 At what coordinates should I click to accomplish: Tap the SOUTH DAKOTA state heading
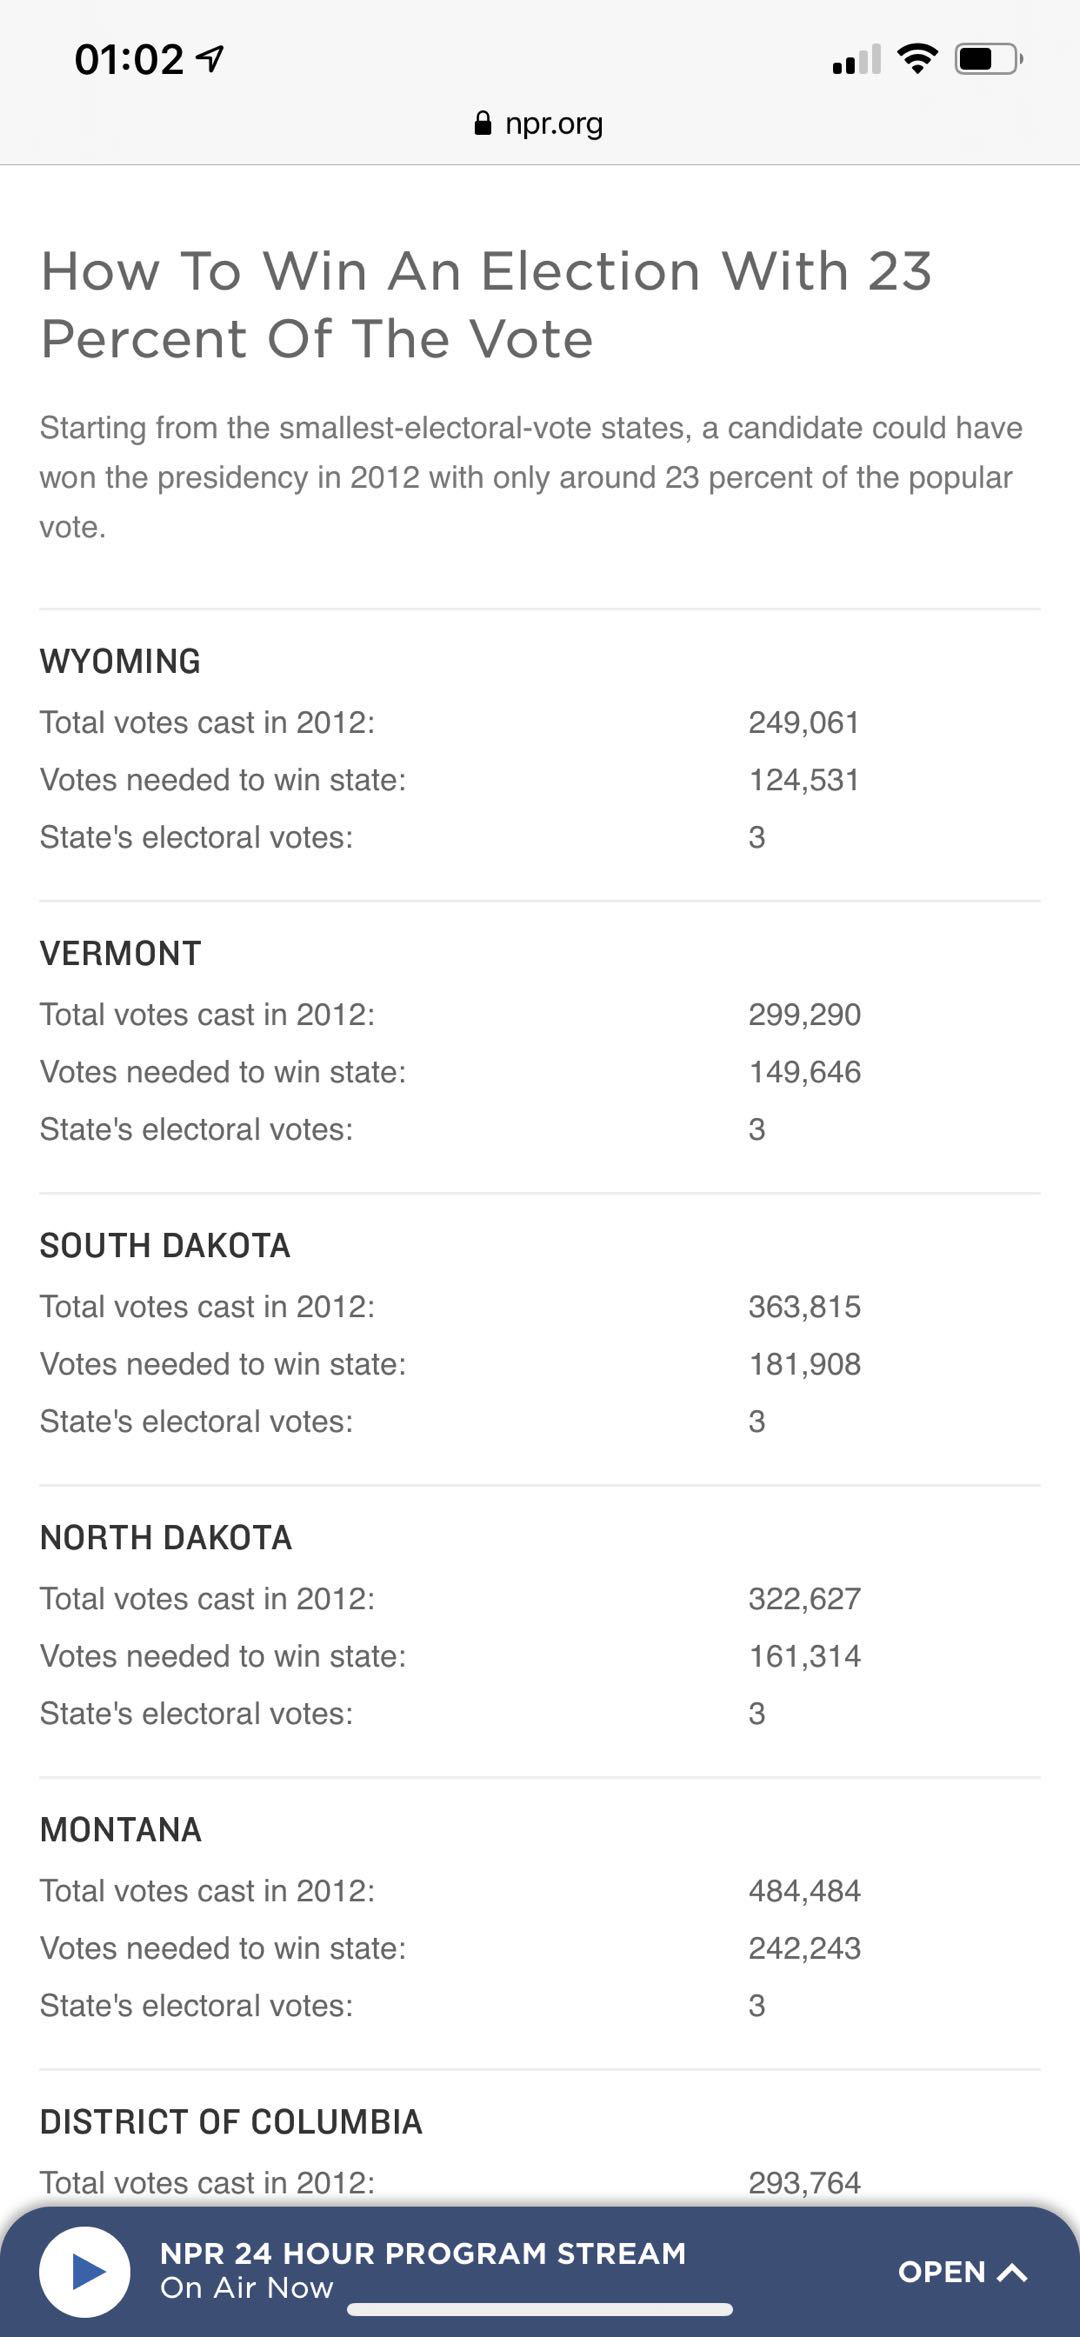pyautogui.click(x=165, y=1245)
